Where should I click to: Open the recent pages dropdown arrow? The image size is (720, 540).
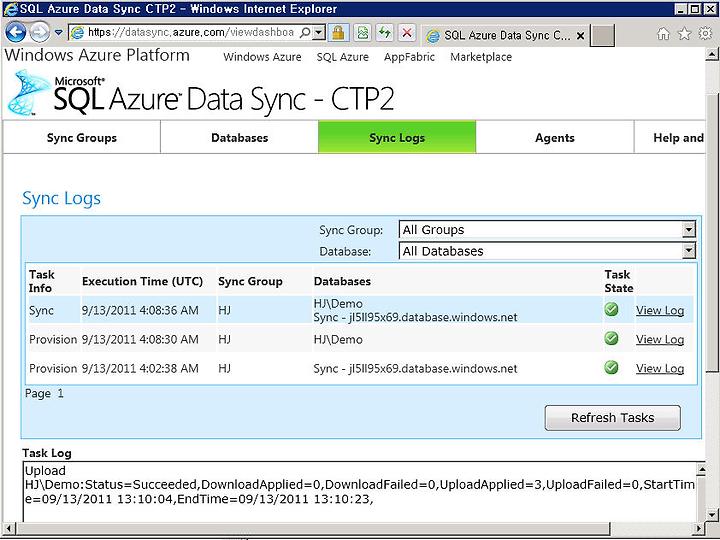pyautogui.click(x=58, y=33)
